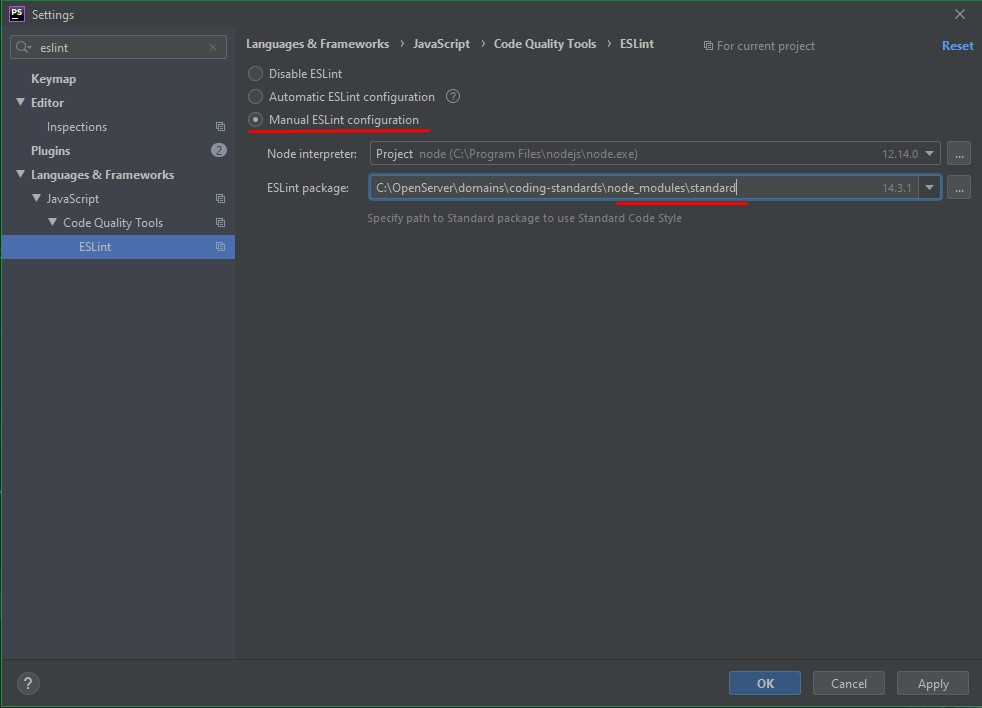Click ESLint breadcrumb
This screenshot has width=982, height=708.
click(x=637, y=44)
